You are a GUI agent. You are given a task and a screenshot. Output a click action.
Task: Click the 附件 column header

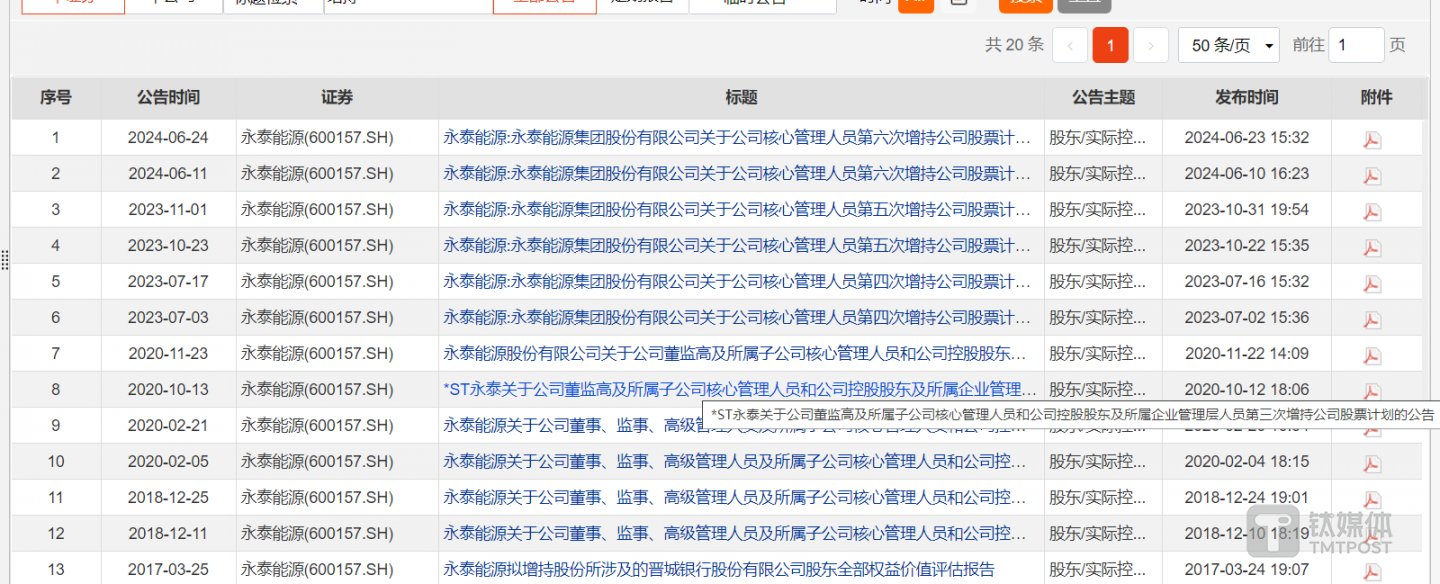[x=1376, y=97]
